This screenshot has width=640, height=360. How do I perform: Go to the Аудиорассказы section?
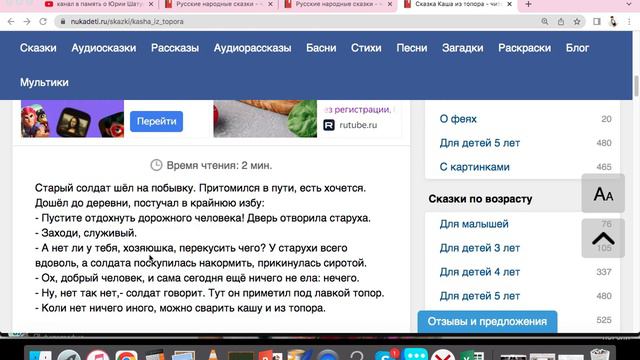252,48
